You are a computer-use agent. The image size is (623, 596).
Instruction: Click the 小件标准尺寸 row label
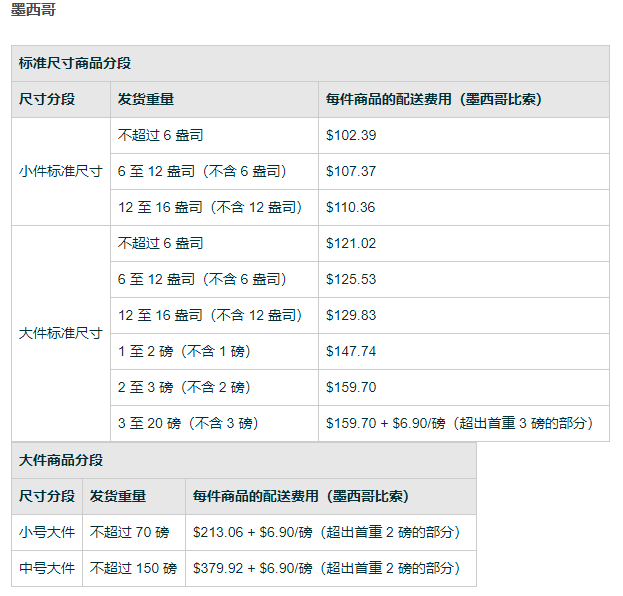(60, 171)
